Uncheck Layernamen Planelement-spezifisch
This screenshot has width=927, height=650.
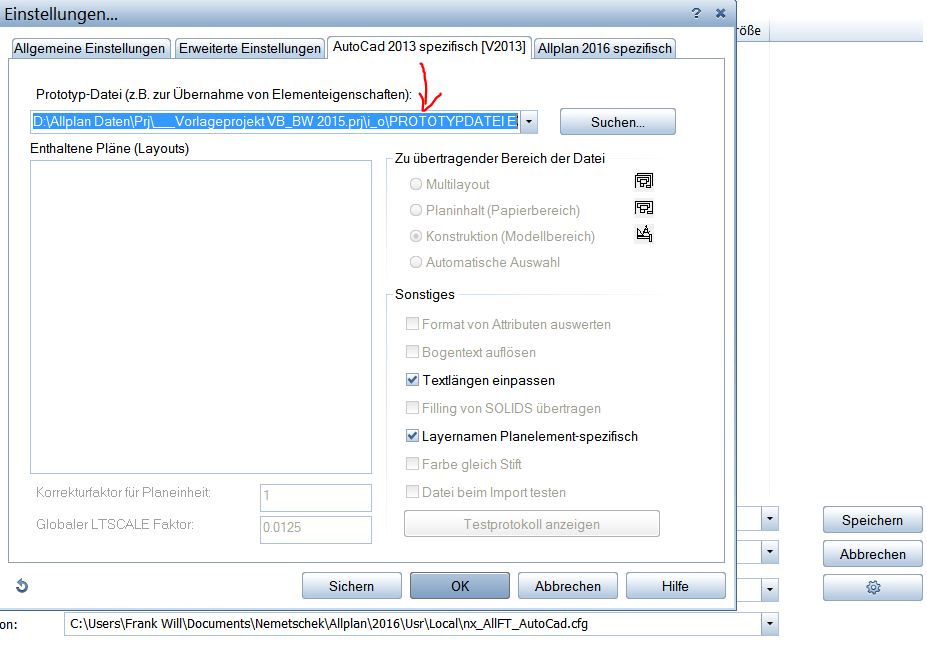(x=413, y=436)
